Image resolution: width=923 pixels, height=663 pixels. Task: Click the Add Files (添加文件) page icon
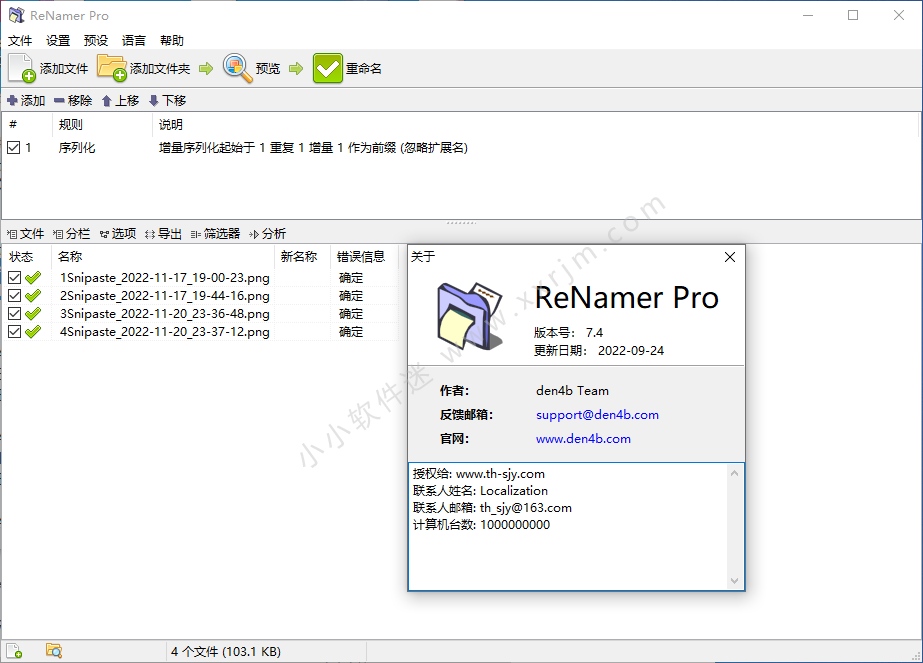[22, 68]
